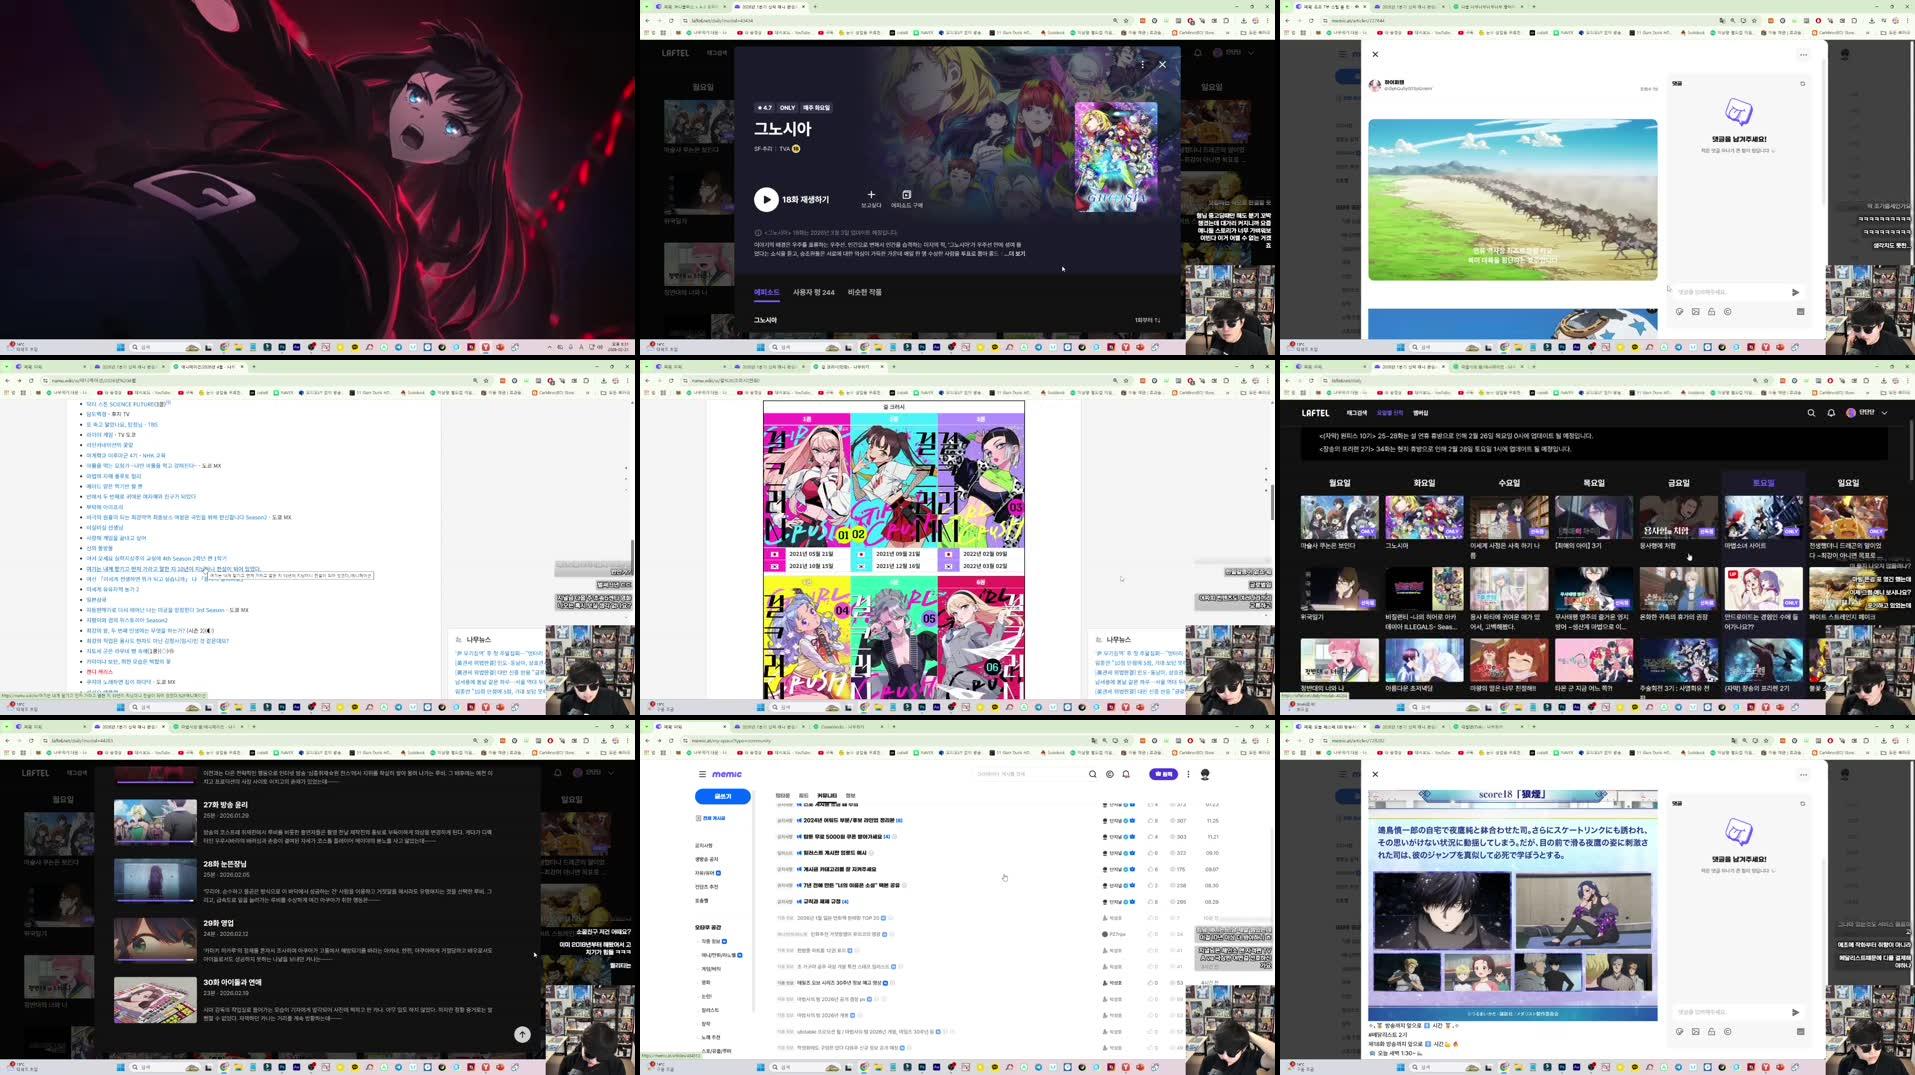Open the three-dot menu on the Gnosia page
Image resolution: width=1915 pixels, height=1075 pixels.
pos(1142,63)
